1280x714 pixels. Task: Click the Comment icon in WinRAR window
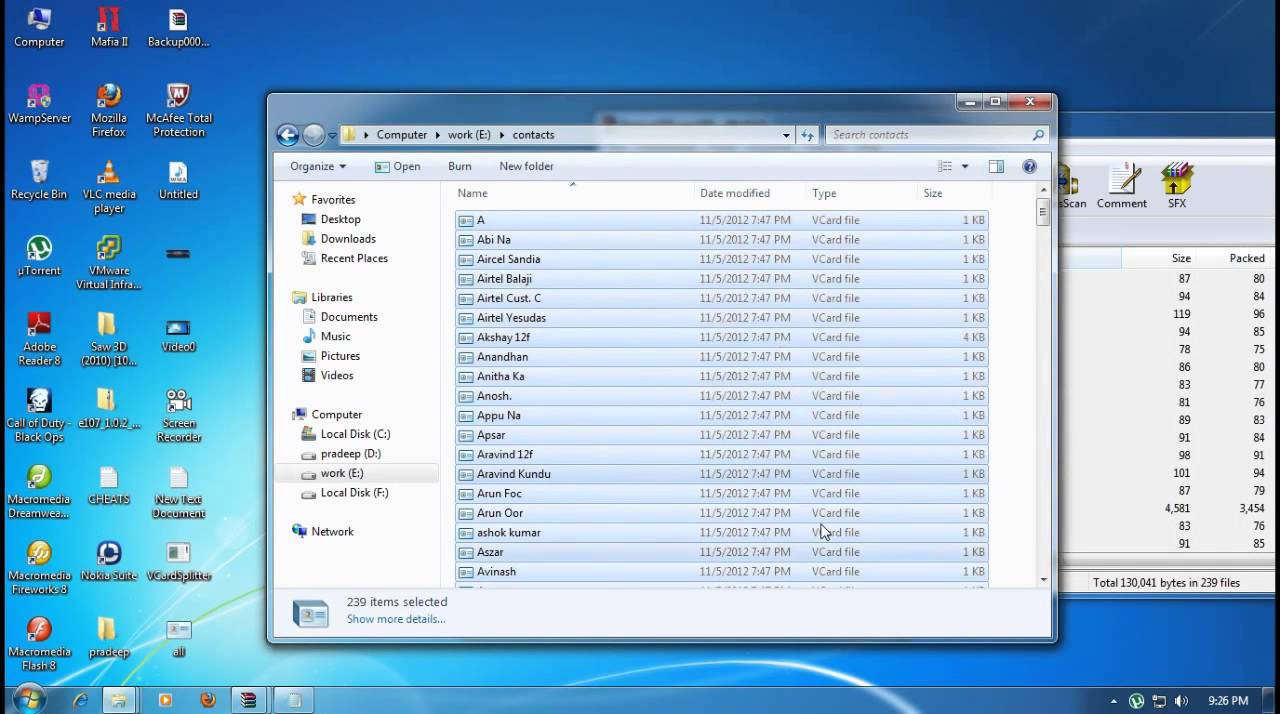(1121, 186)
